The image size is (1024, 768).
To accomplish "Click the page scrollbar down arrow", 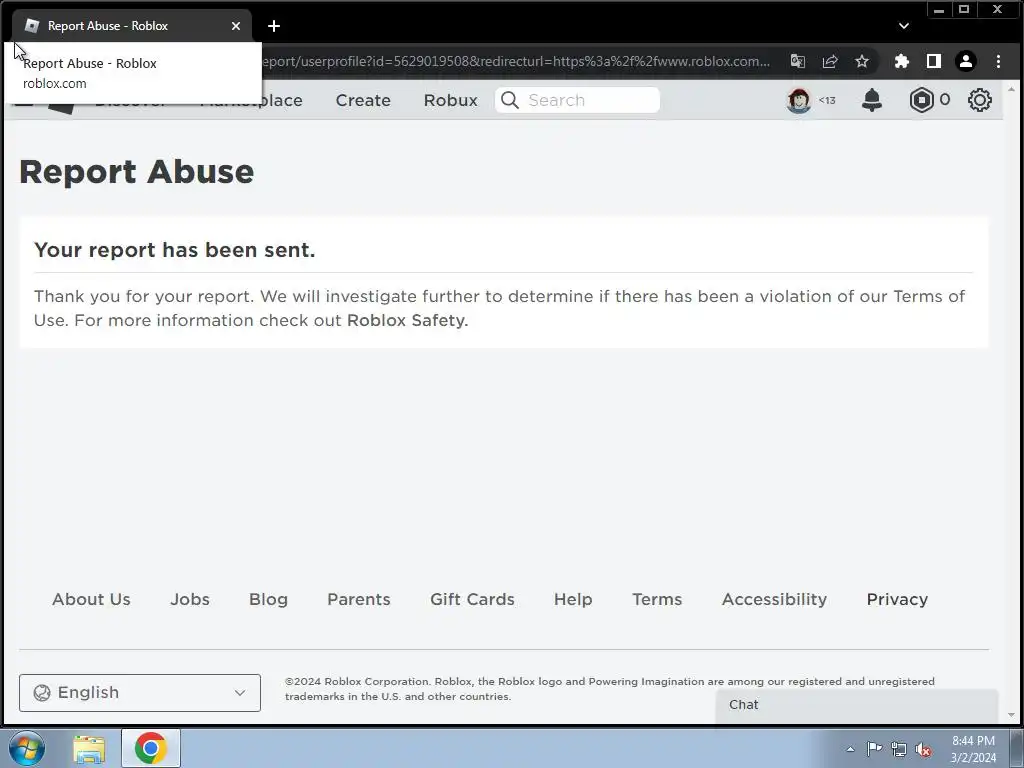I will click(x=1012, y=716).
